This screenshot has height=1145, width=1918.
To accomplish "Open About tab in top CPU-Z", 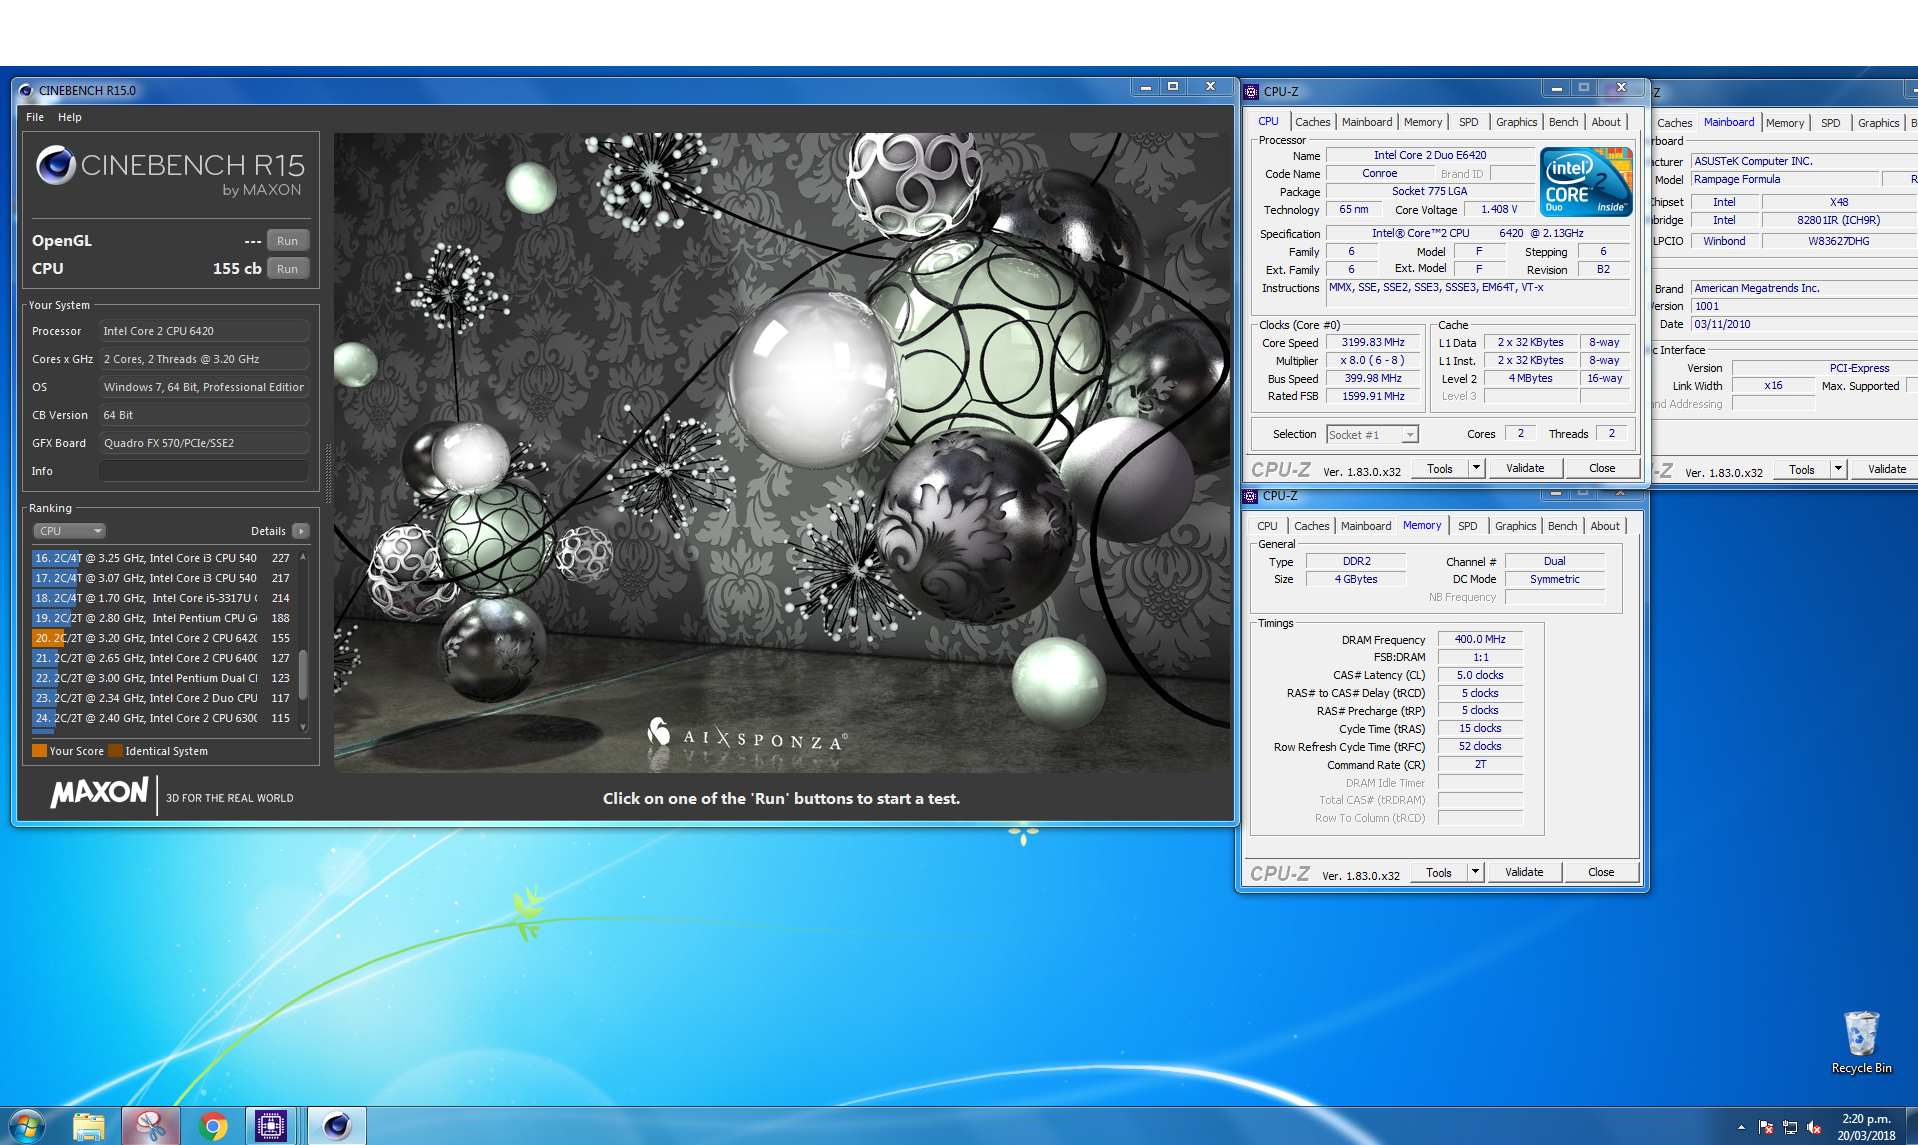I will pos(1606,122).
